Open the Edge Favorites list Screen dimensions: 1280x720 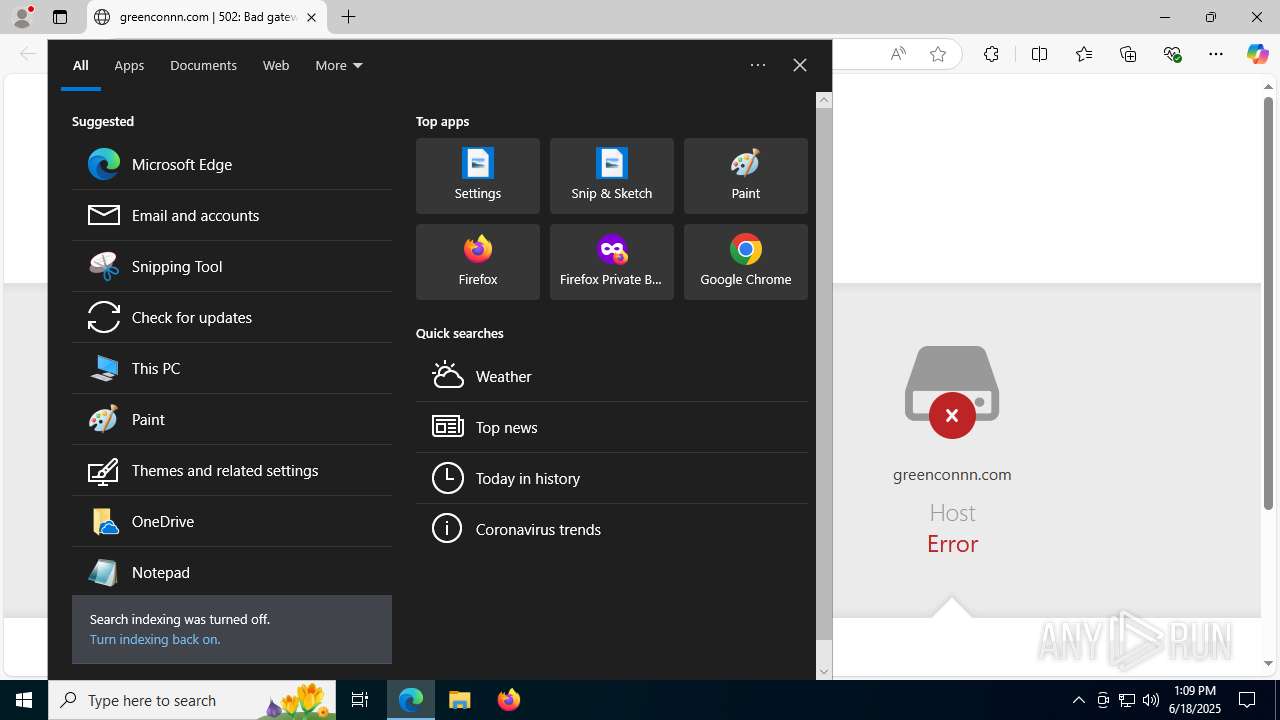(x=1084, y=54)
